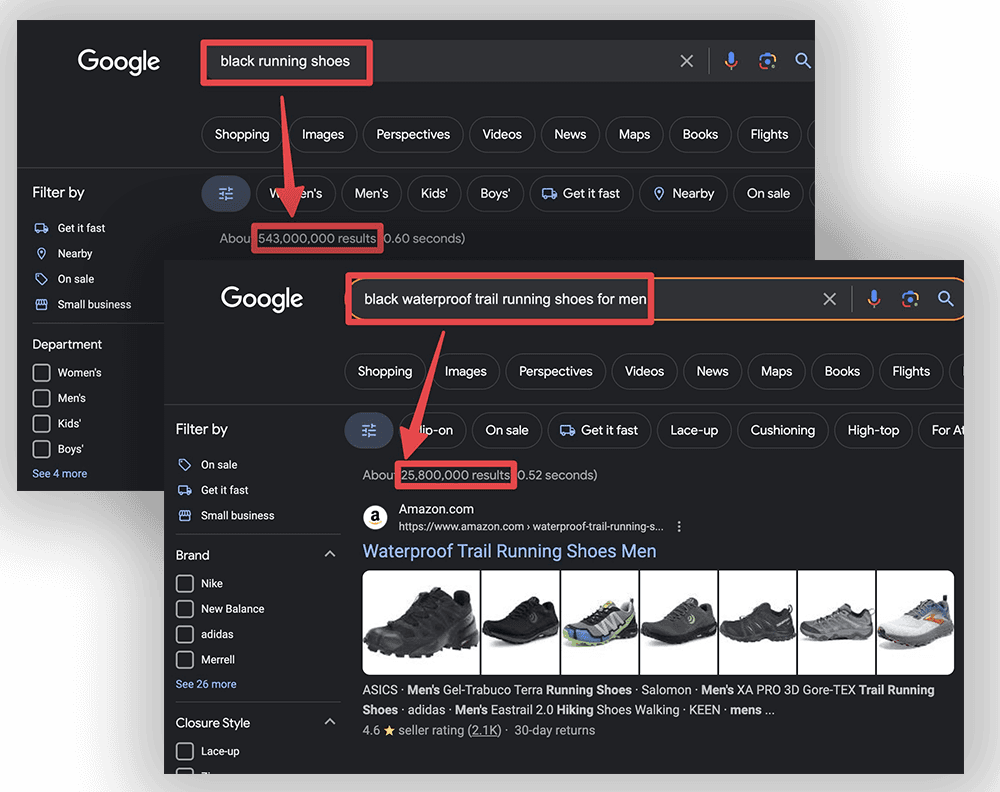This screenshot has width=1000, height=792.
Task: Open the three-dot menu next to the Amazon.com result
Action: pyautogui.click(x=679, y=526)
